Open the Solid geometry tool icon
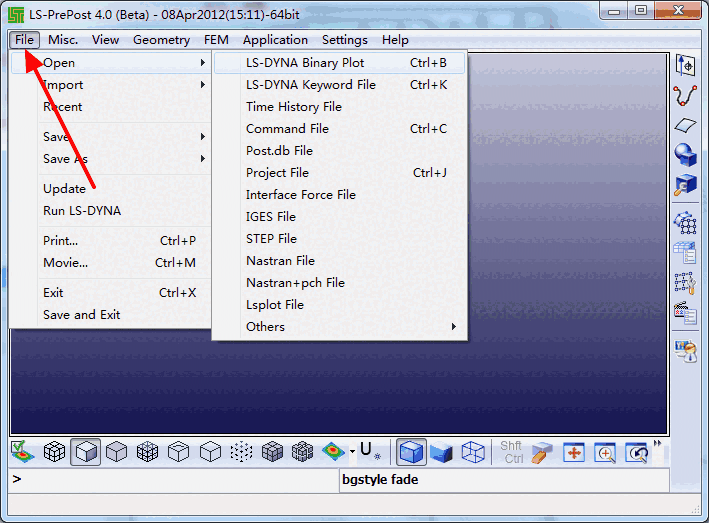Screen dimensions: 709x523 click(x=685, y=155)
